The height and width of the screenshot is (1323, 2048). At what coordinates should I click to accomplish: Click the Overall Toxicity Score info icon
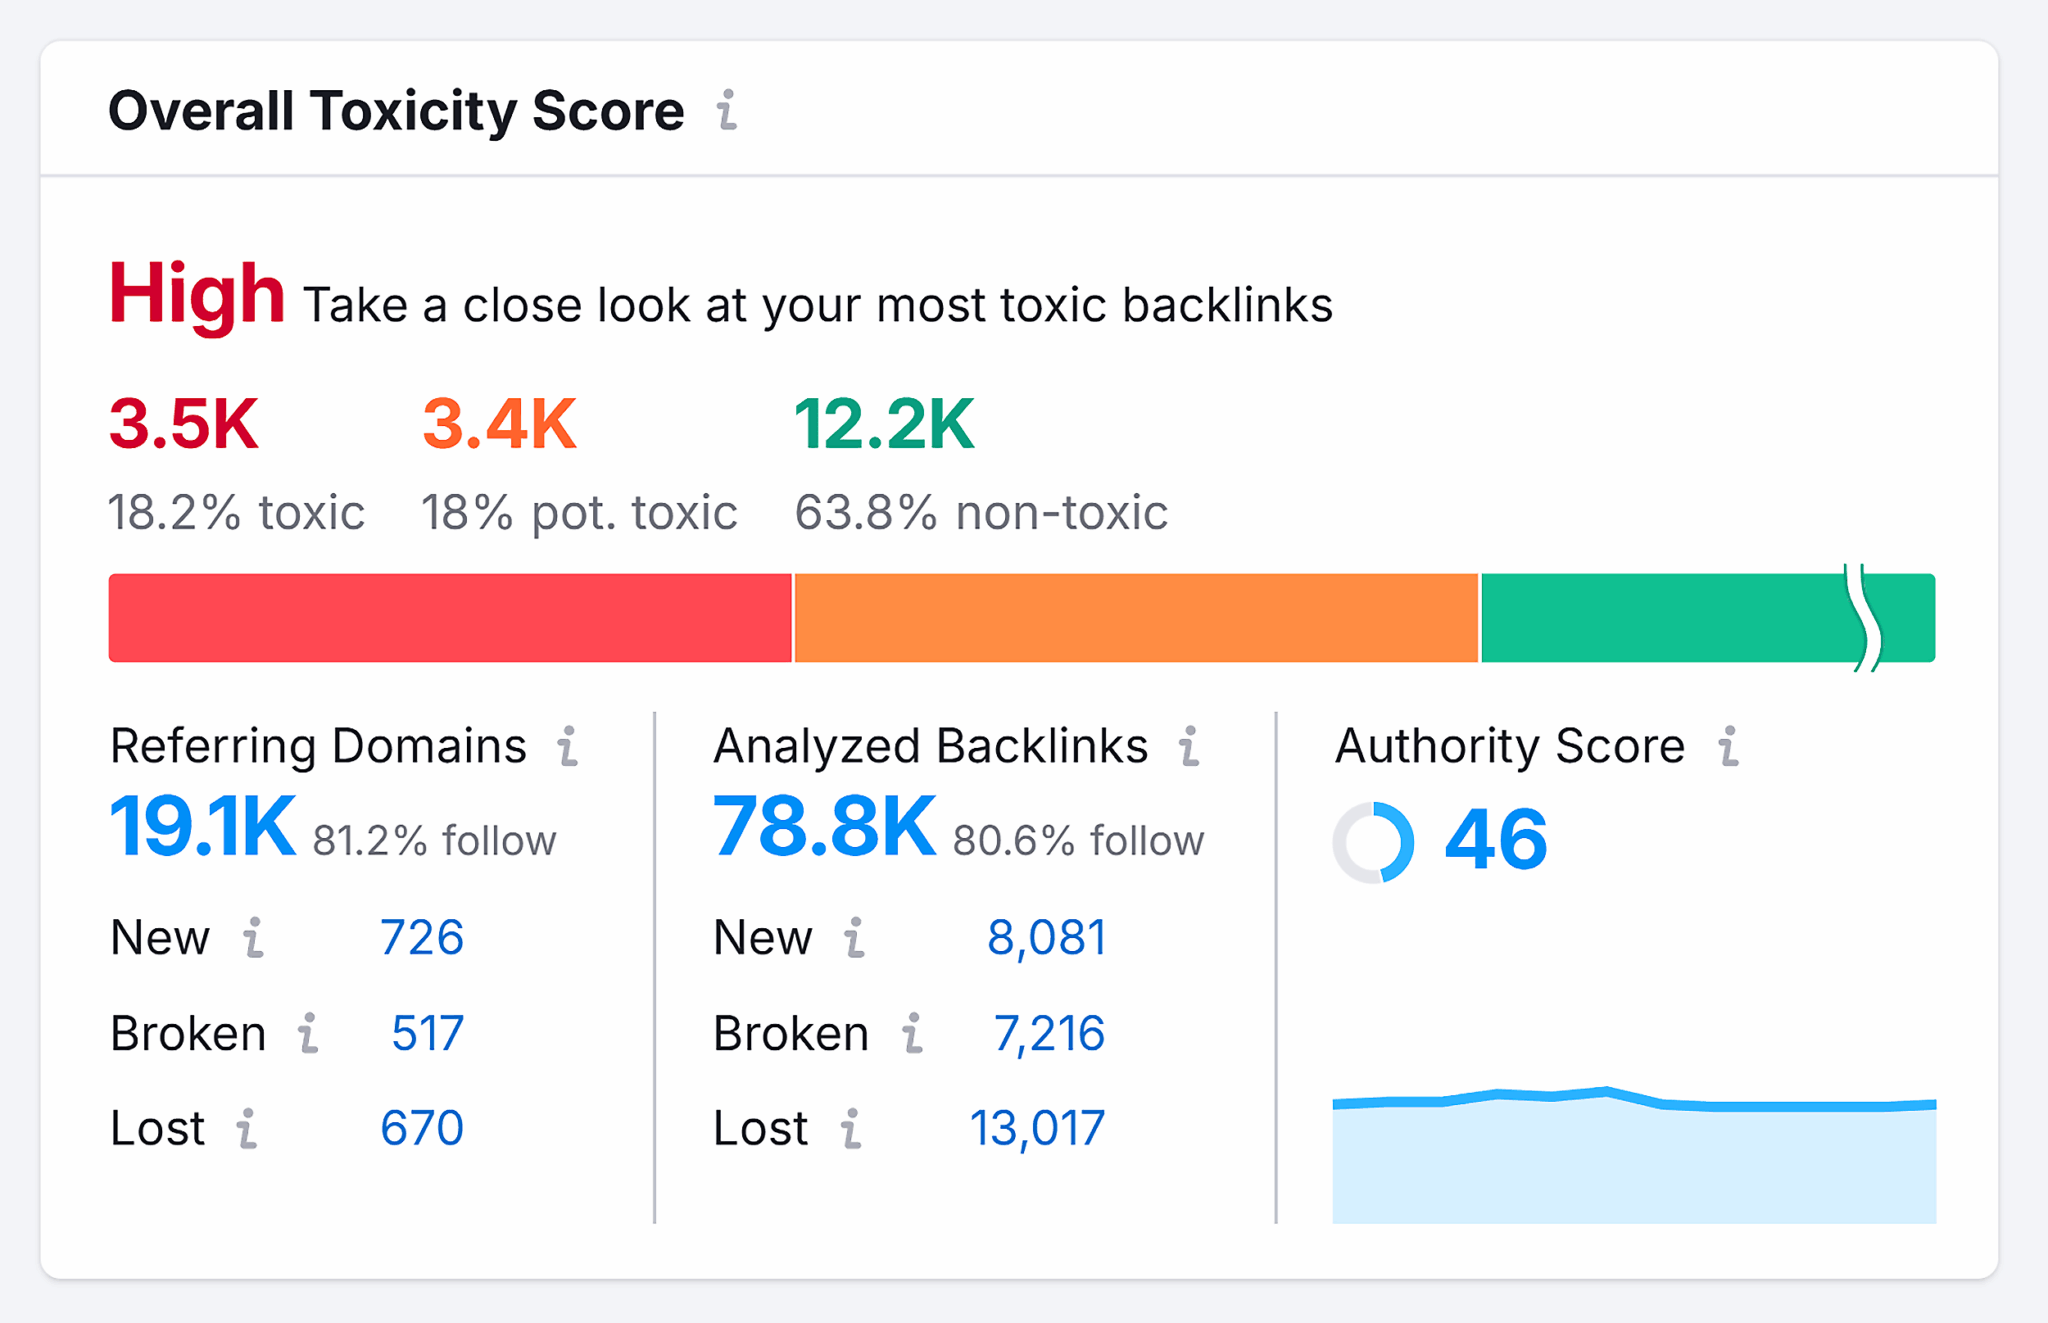(727, 113)
